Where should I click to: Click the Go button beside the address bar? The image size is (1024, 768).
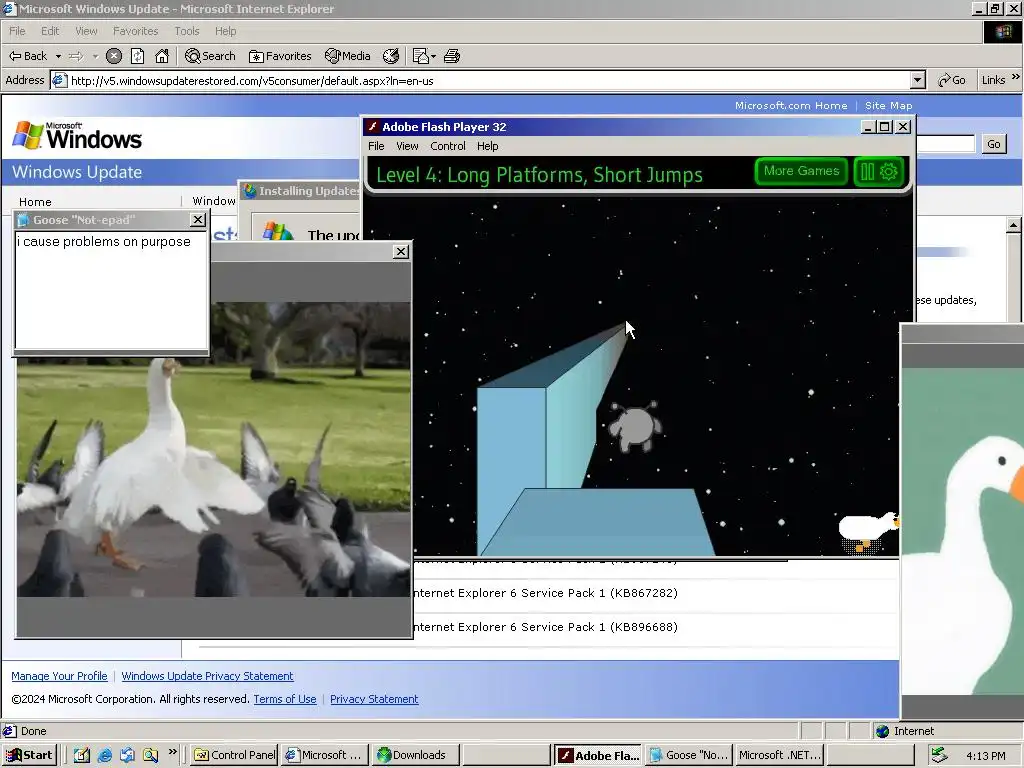click(952, 80)
